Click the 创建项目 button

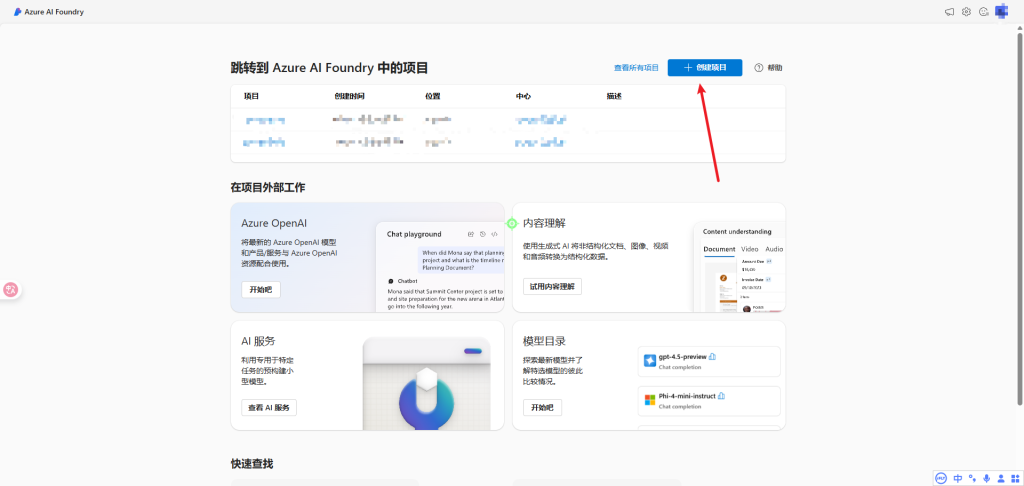(x=705, y=67)
